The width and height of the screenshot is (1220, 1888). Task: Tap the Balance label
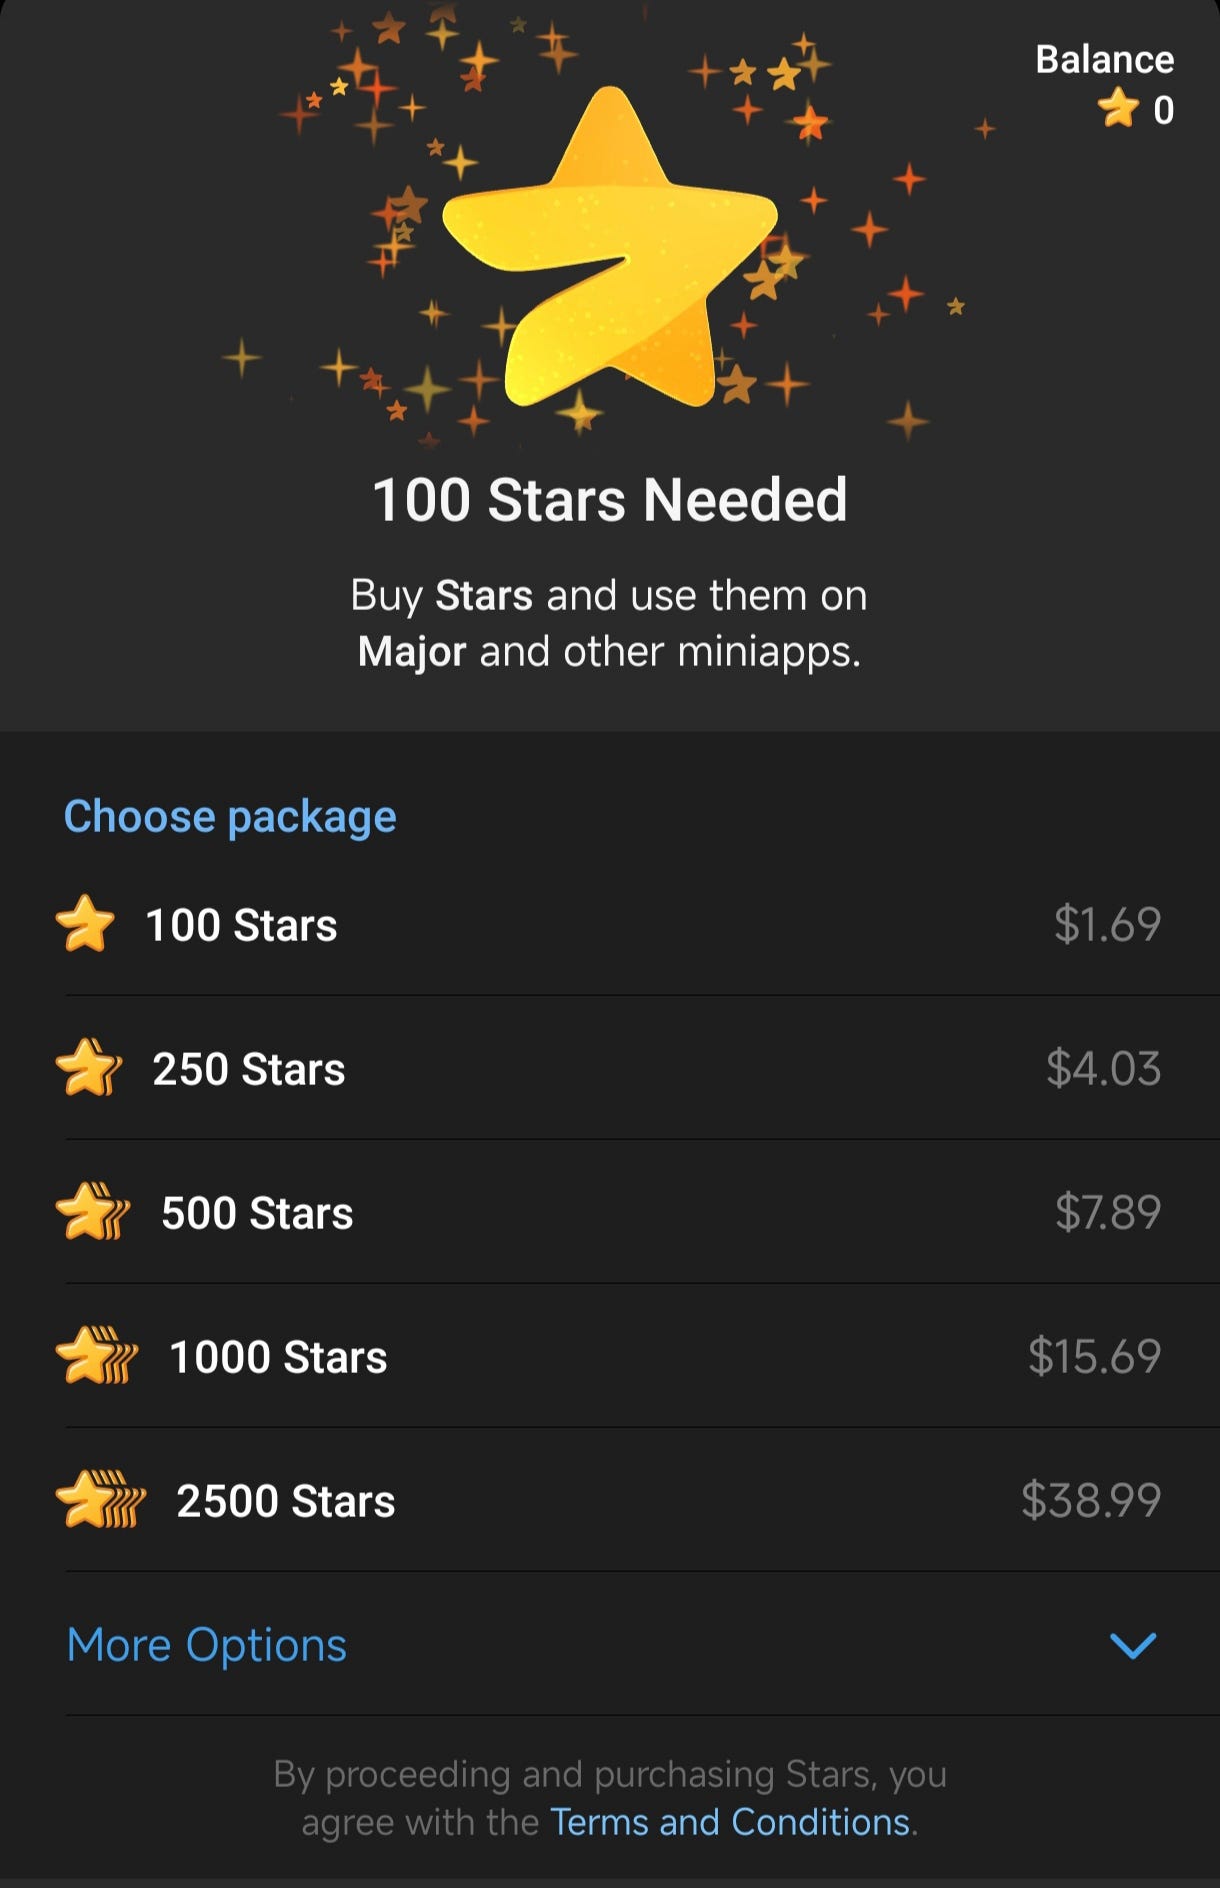click(x=1104, y=59)
